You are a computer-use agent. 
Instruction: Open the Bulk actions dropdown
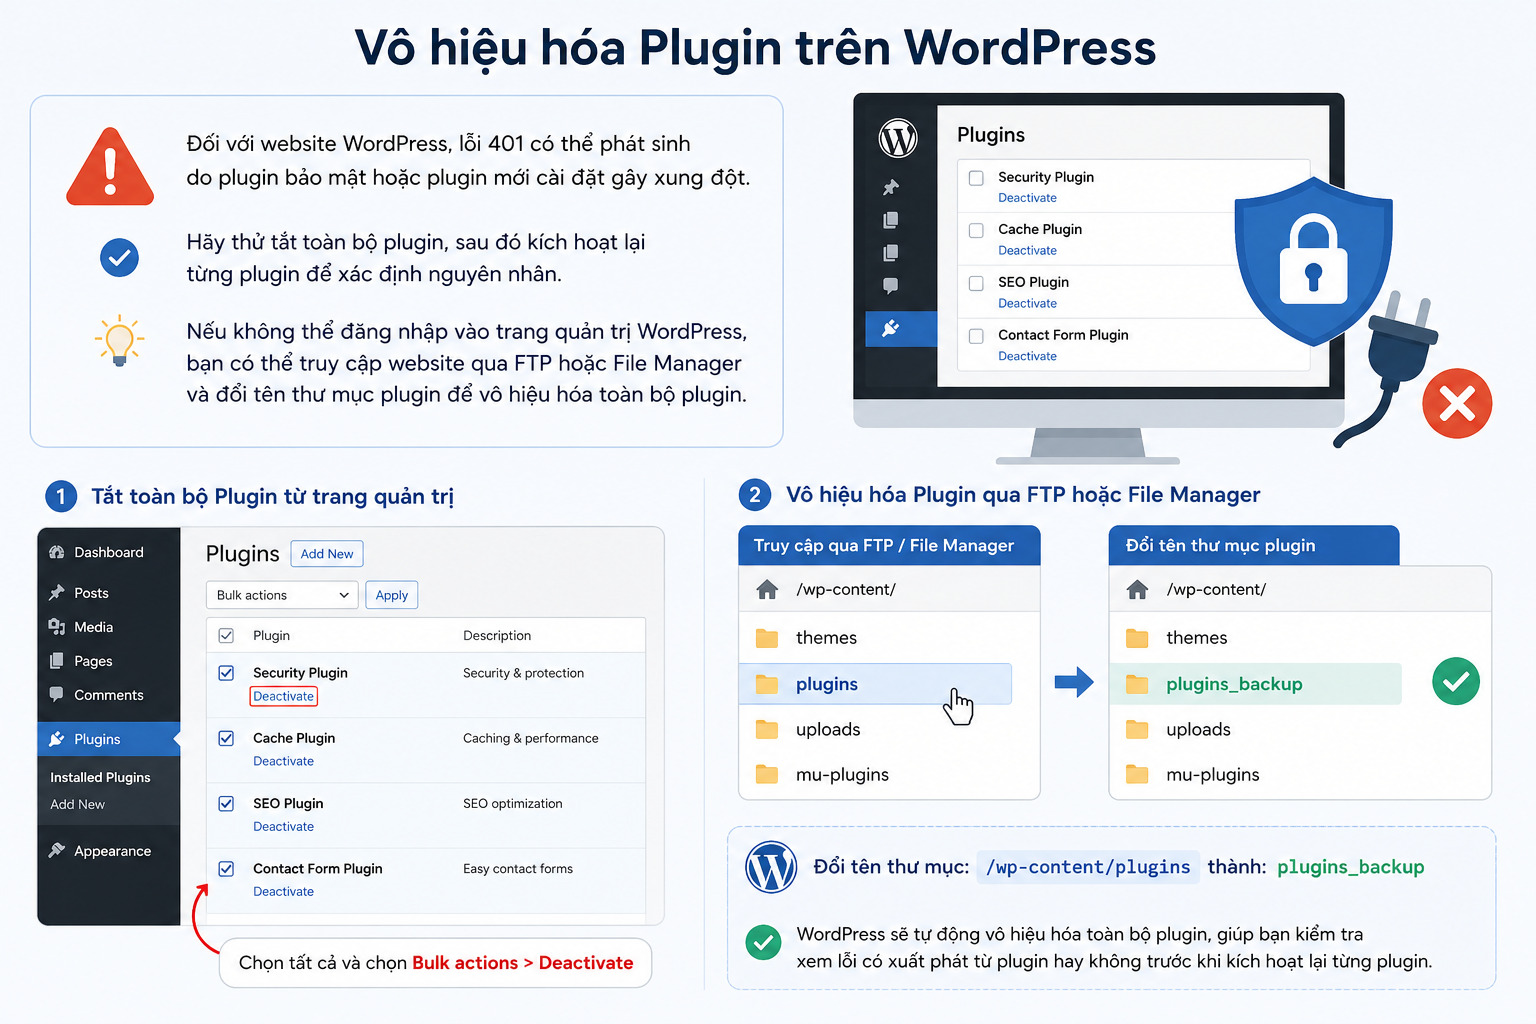282,595
